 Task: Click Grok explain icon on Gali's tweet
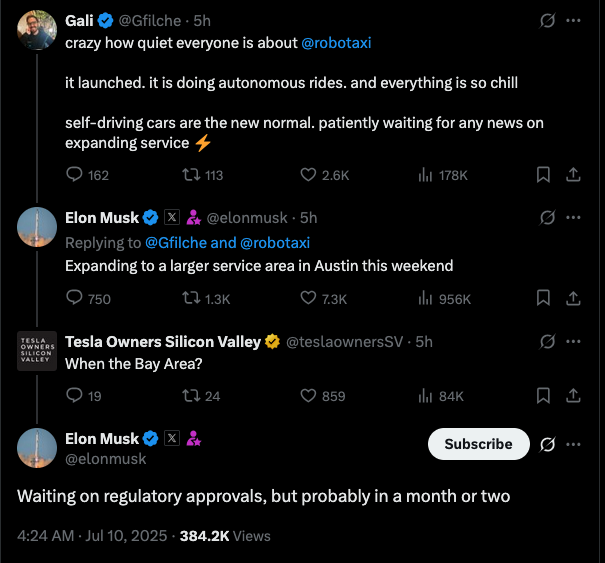coord(547,20)
